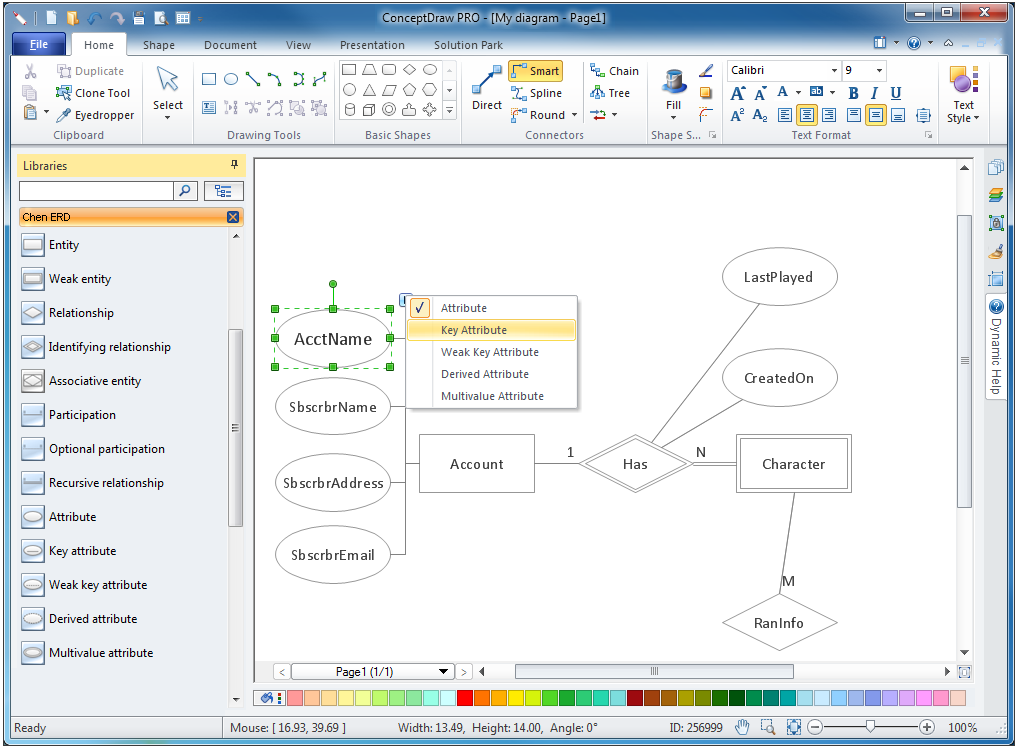Open the Calibri font dropdown
The image size is (1019, 751).
point(834,70)
